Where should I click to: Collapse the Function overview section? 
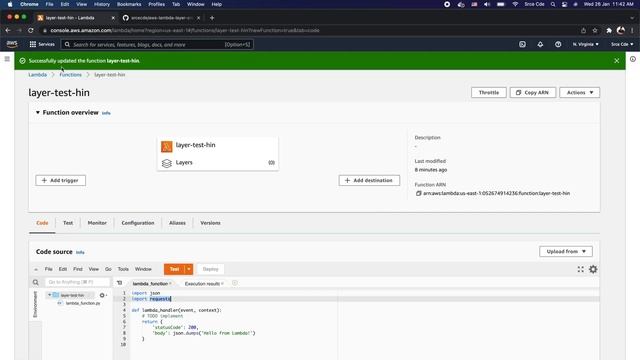(x=38, y=113)
